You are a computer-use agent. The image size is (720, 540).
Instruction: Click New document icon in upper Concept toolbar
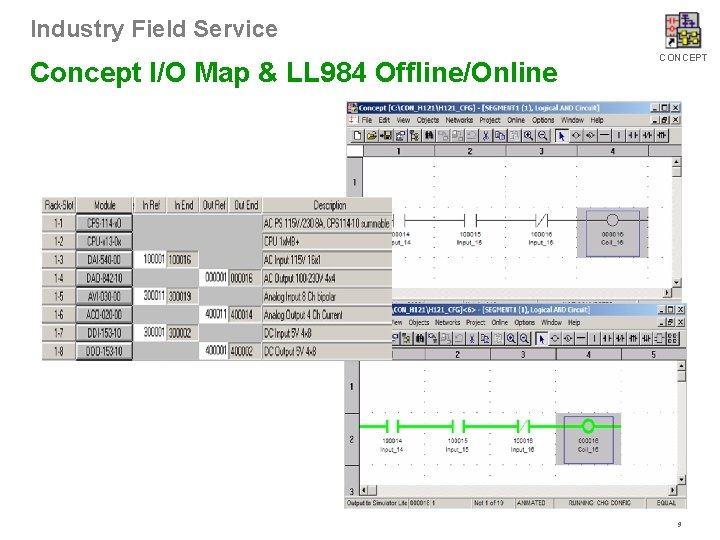click(x=357, y=135)
